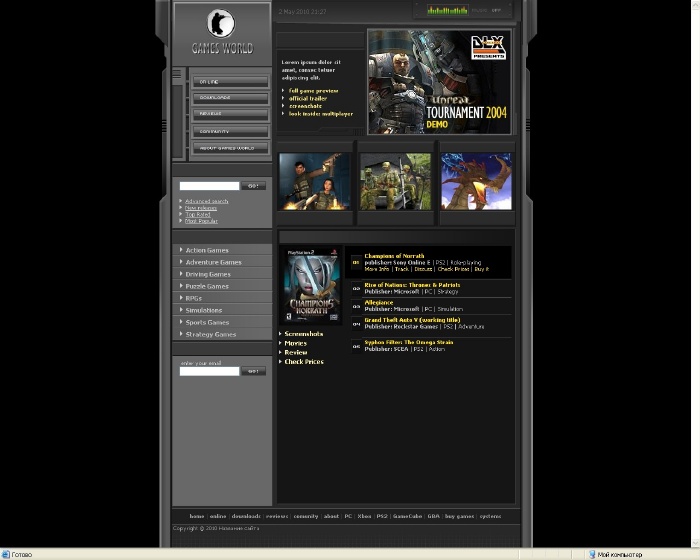The width and height of the screenshot is (700, 560).
Task: Click rank 03 number icon
Action: pyautogui.click(x=356, y=306)
